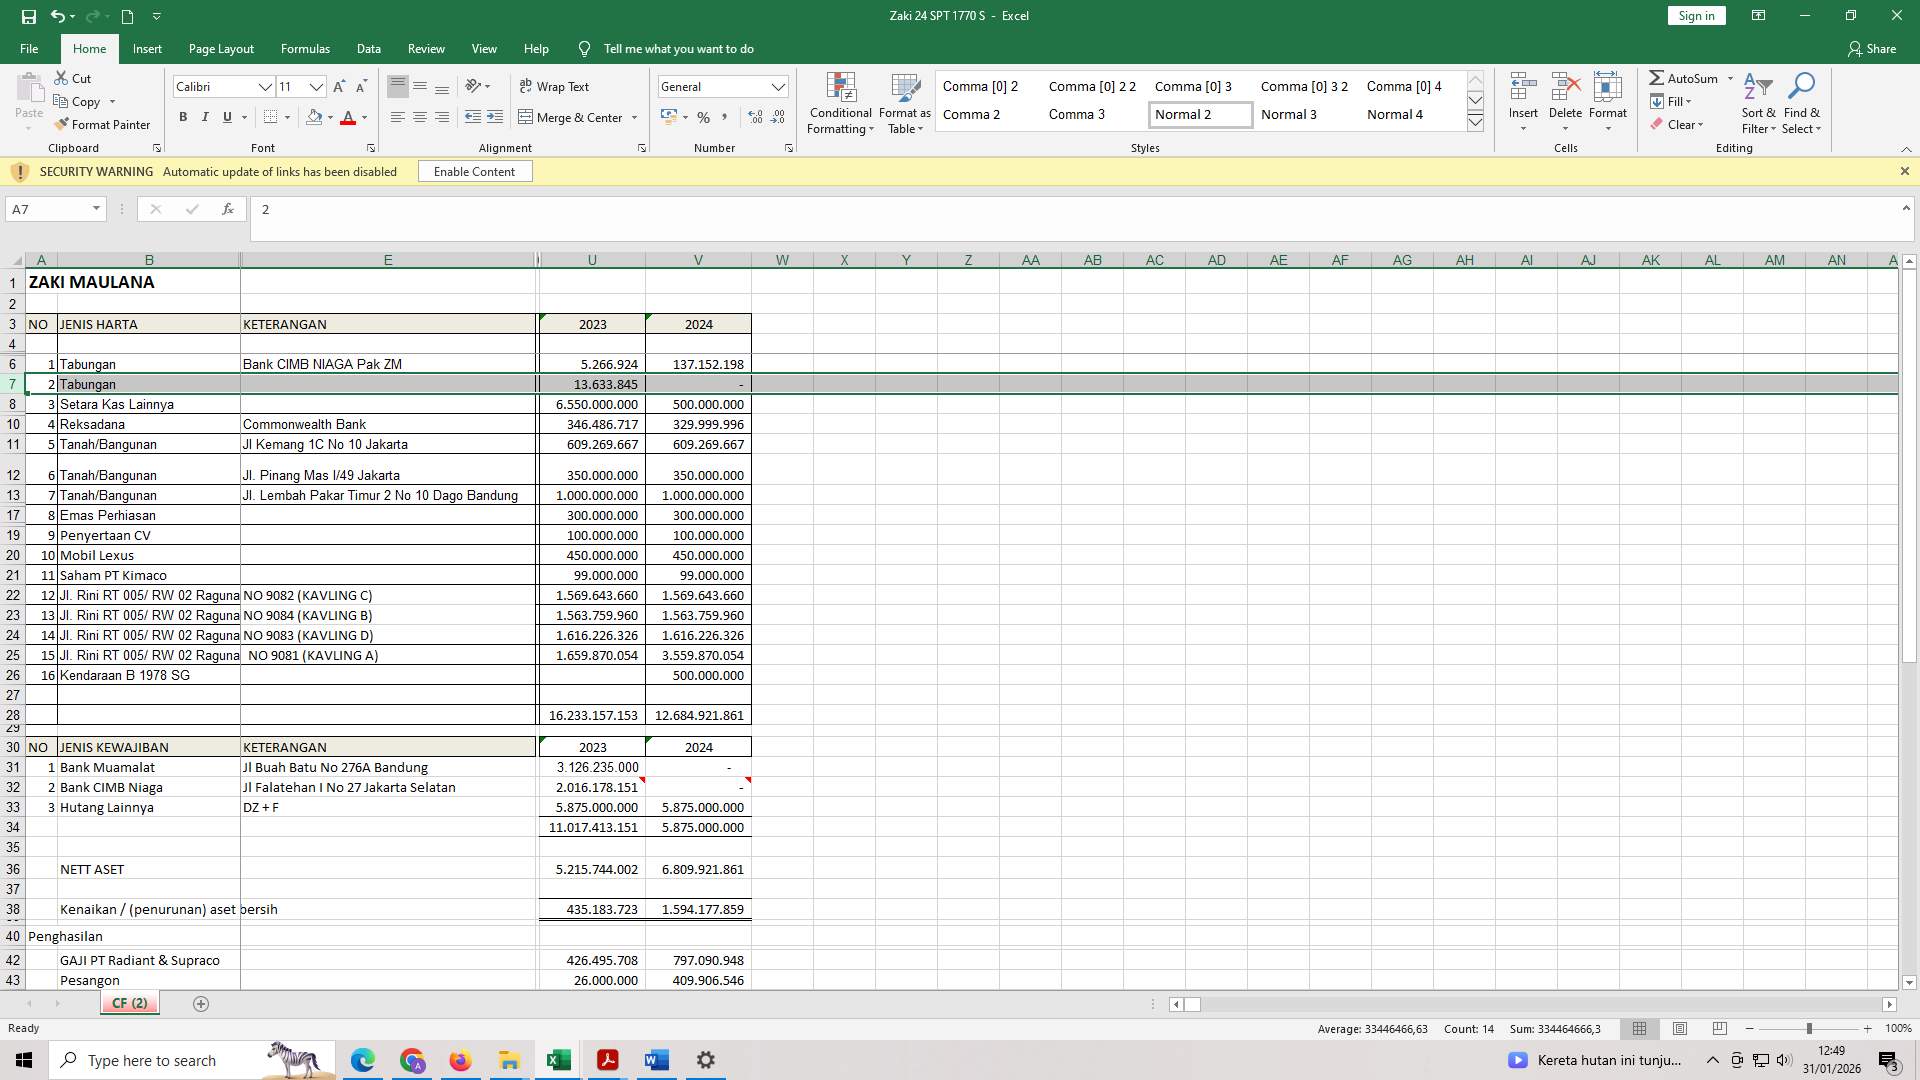The image size is (1920, 1080).
Task: Click the Sign in link
Action: [x=1695, y=15]
